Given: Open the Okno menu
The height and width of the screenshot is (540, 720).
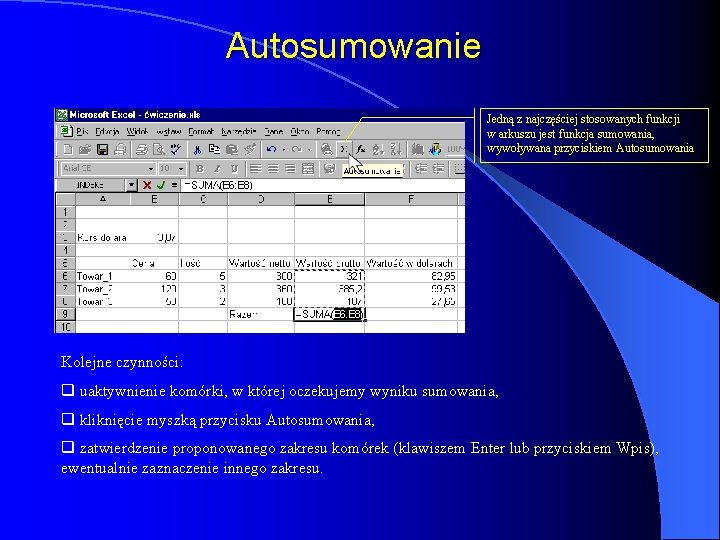Looking at the screenshot, I should (300, 132).
